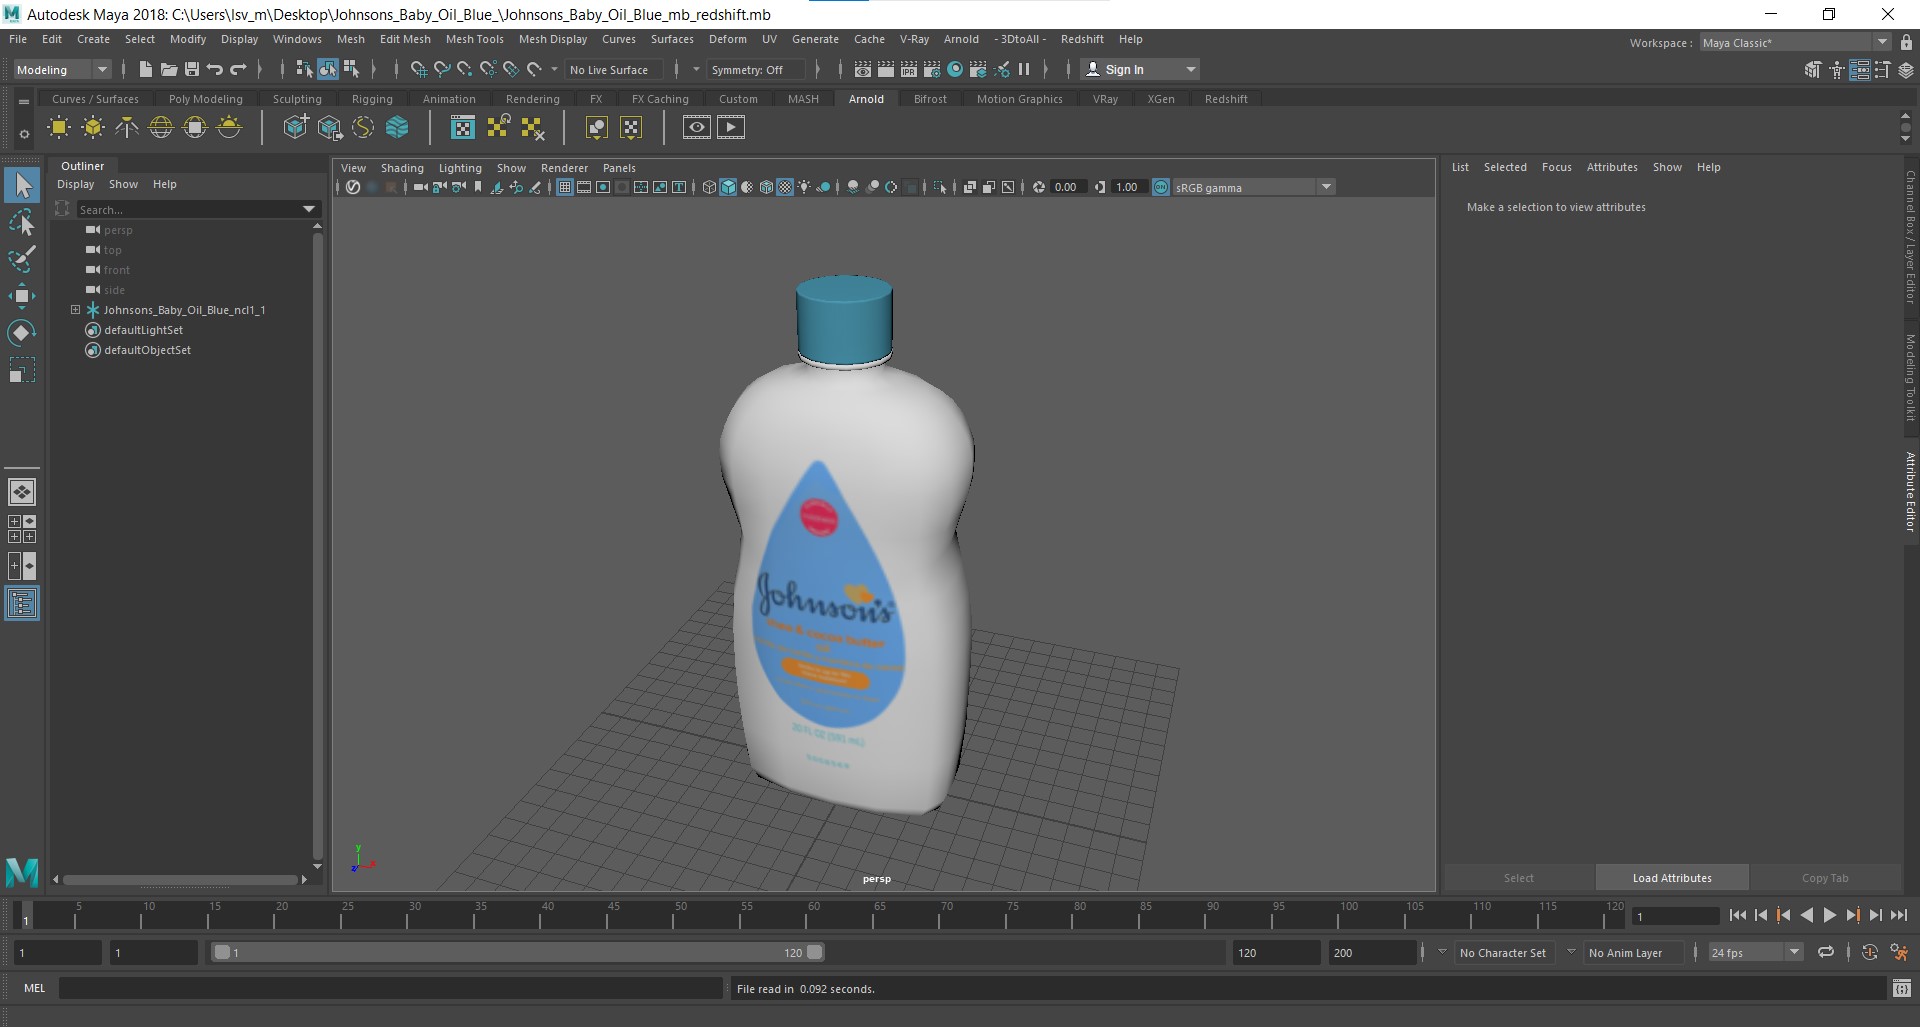
Task: Open the Modeling menu set dropdown
Action: (62, 69)
